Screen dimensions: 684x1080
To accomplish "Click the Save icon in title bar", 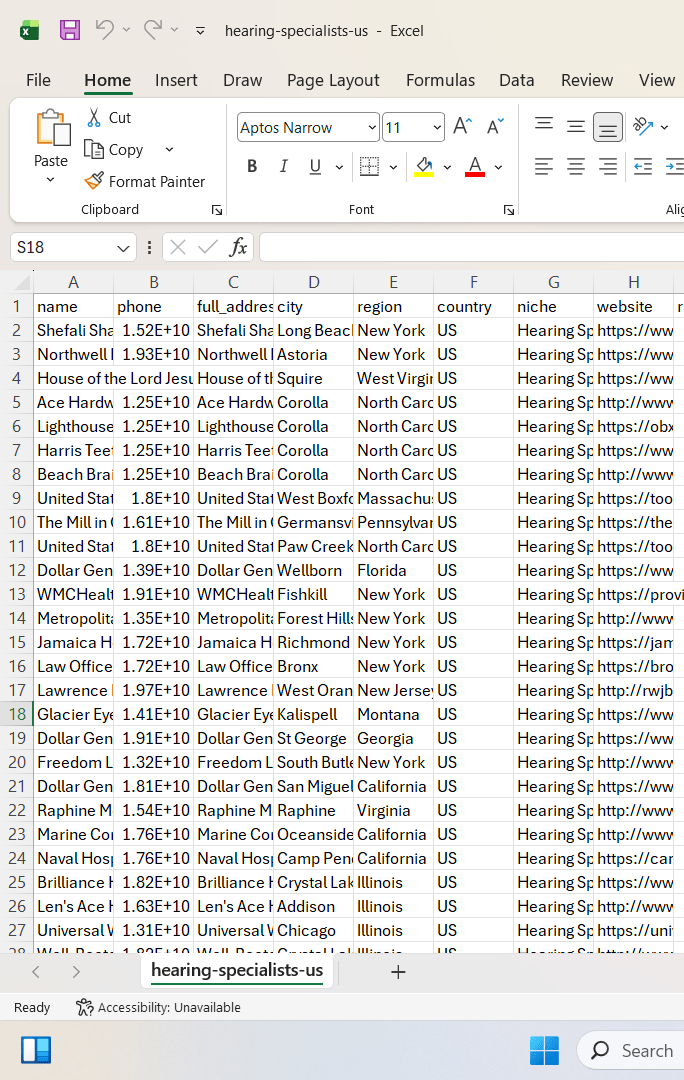I will (70, 30).
